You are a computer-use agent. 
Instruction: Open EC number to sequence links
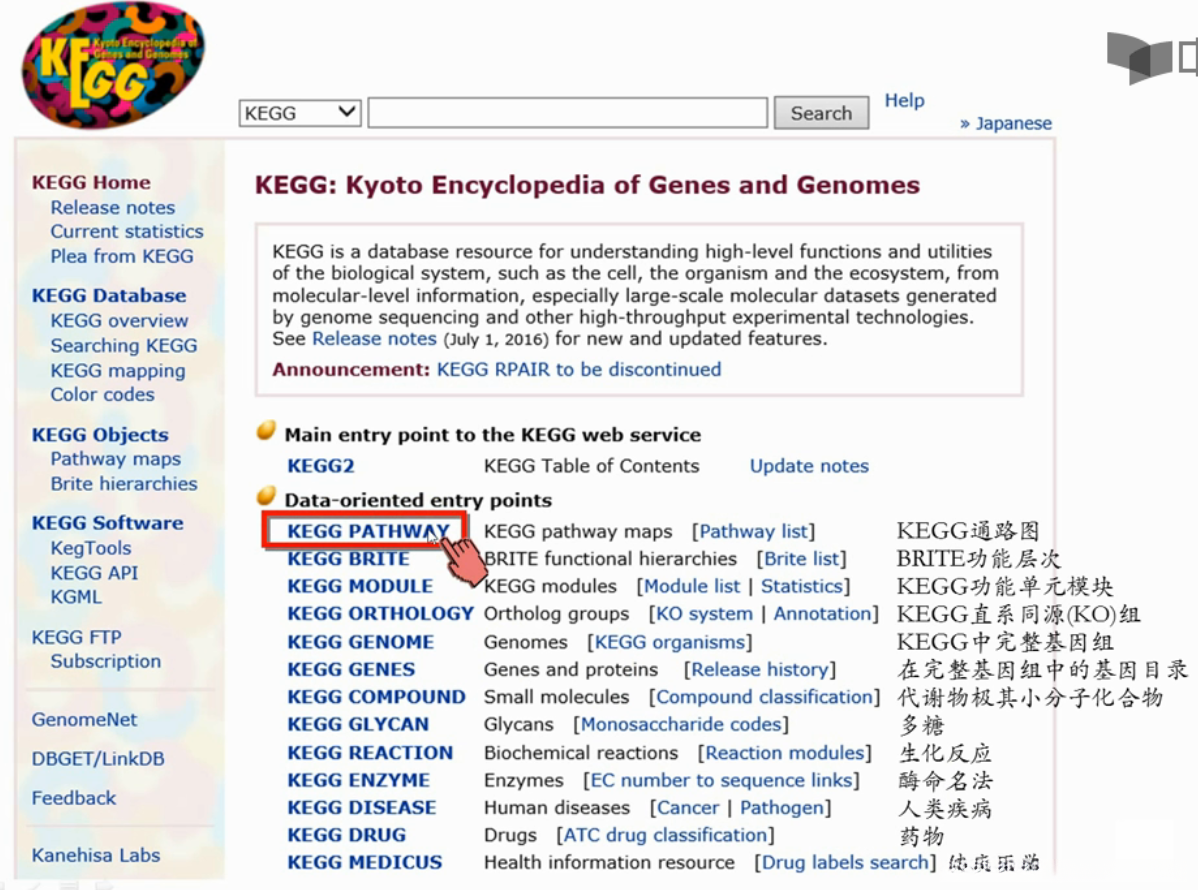(x=721, y=780)
